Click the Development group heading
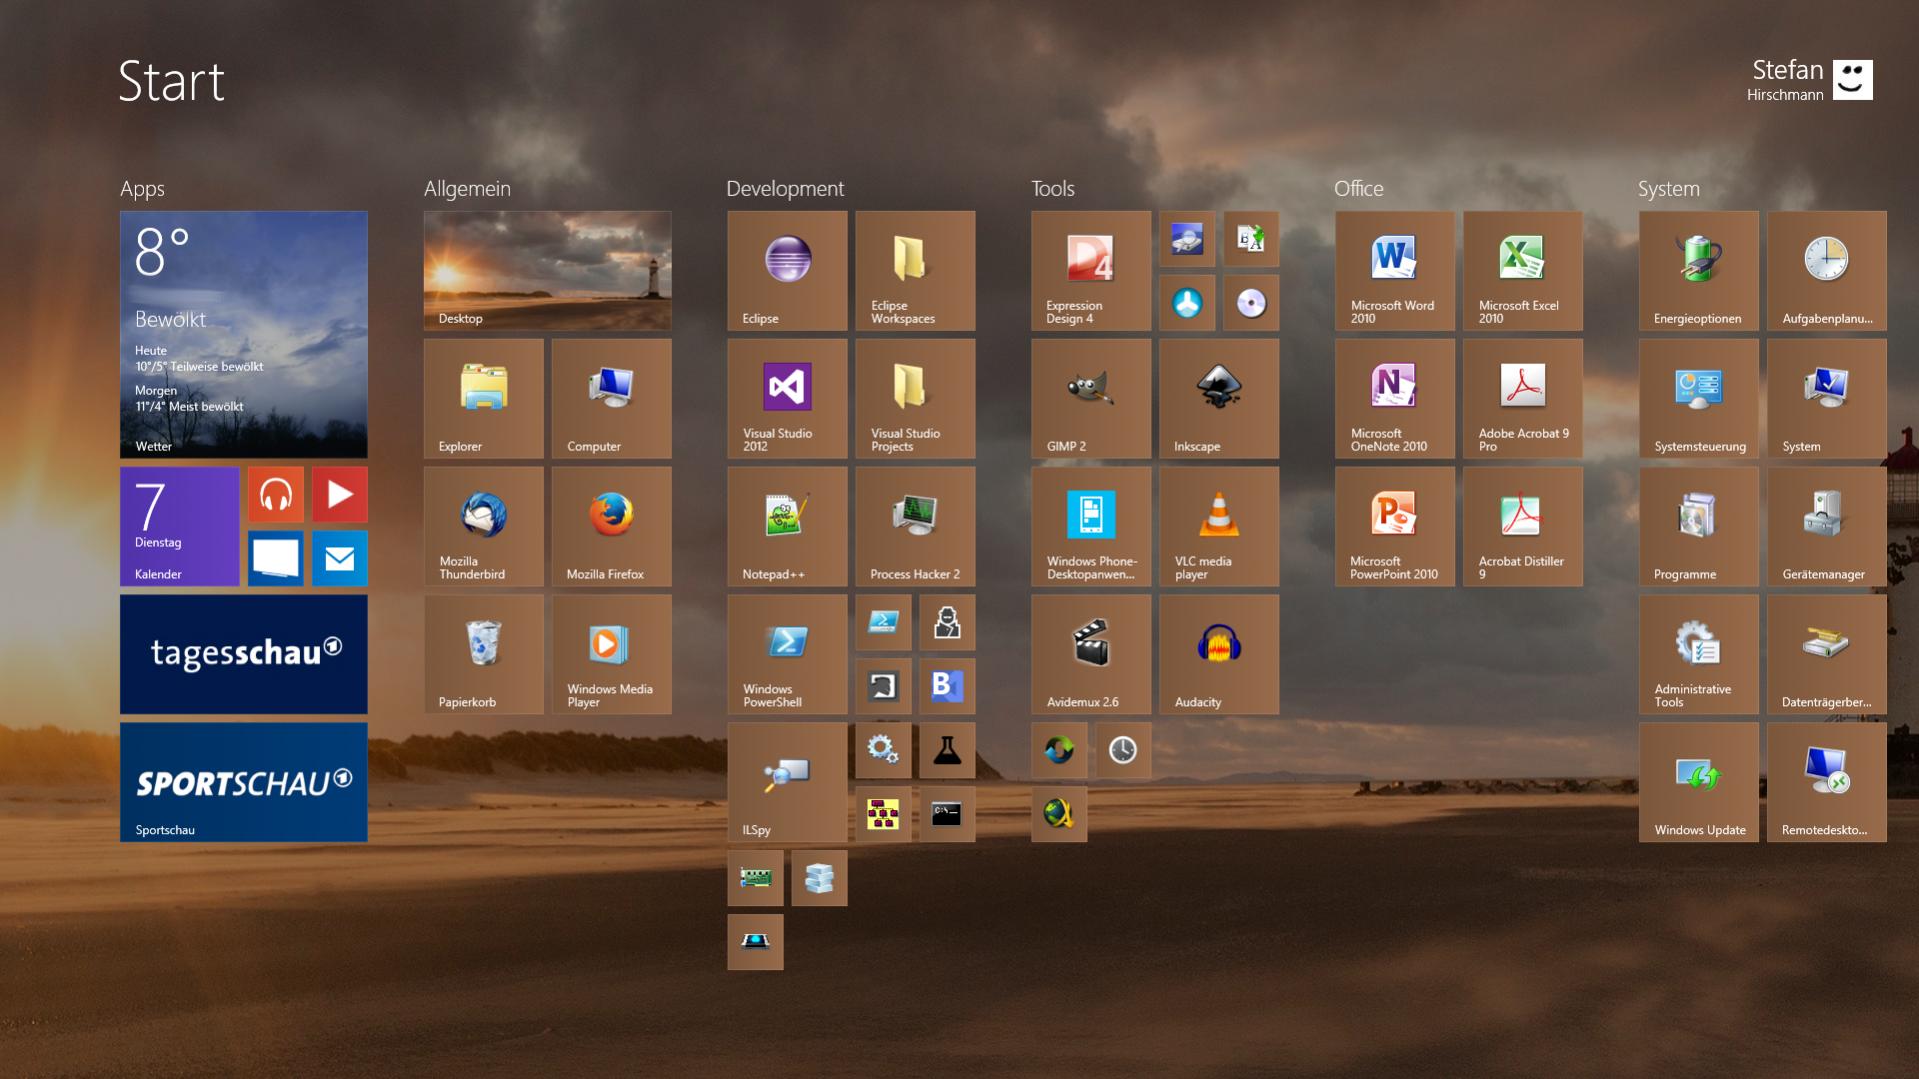 coord(785,189)
